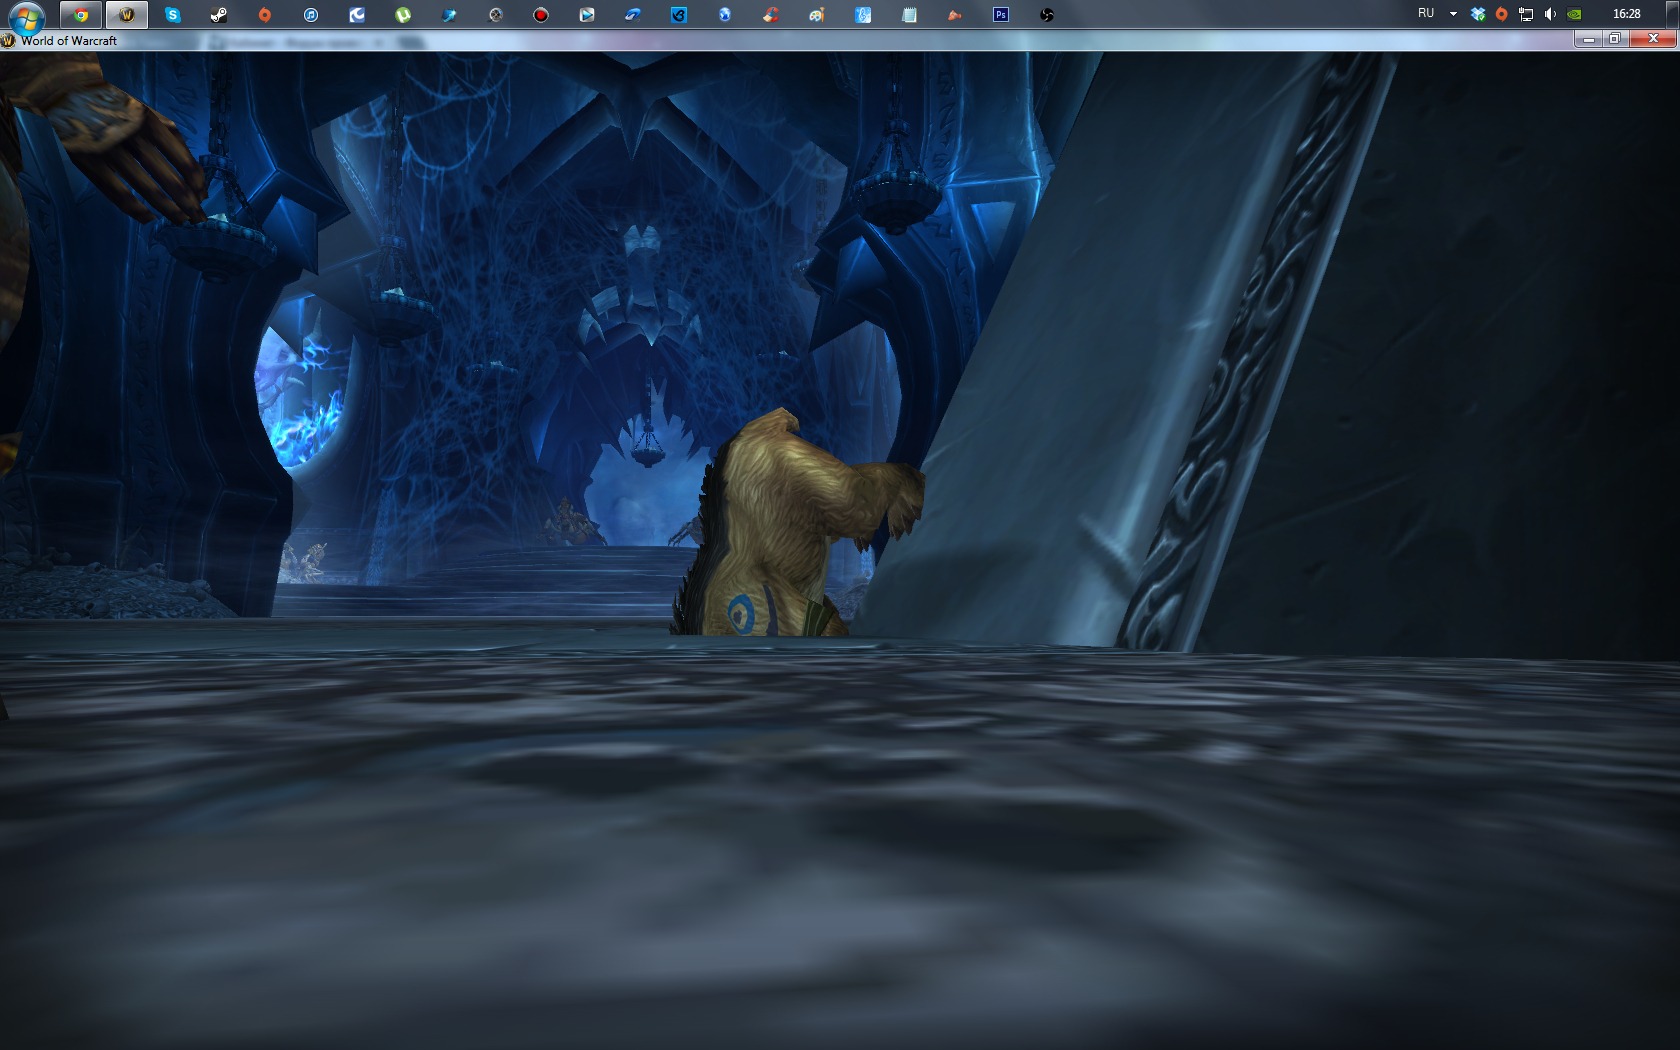
Task: Open Skype from the taskbar
Action: tap(173, 14)
